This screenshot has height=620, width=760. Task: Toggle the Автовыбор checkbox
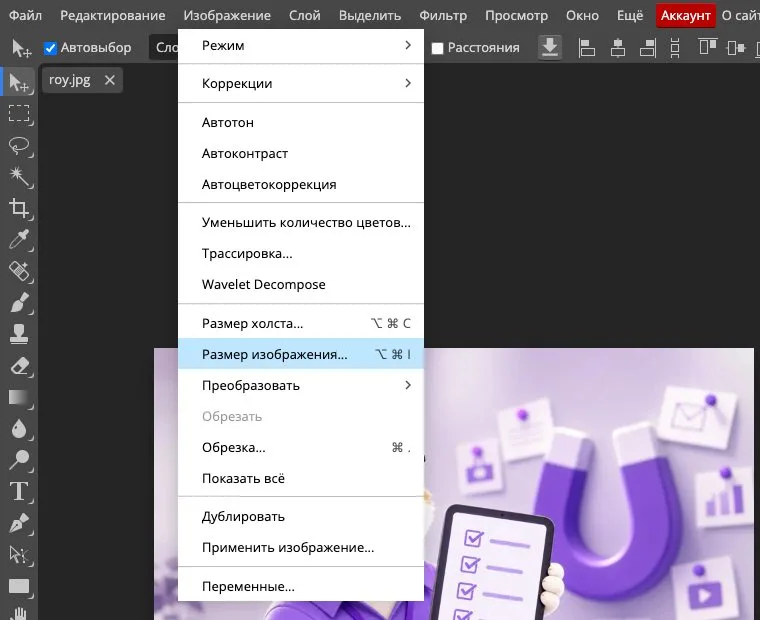coord(50,48)
